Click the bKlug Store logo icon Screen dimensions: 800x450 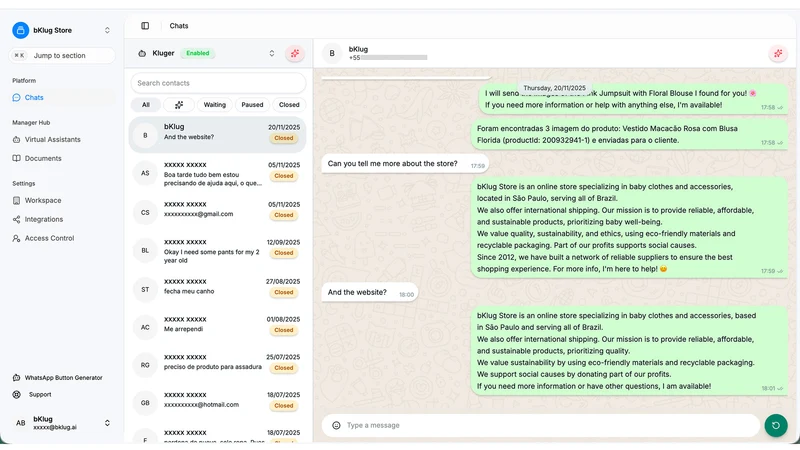[20, 30]
